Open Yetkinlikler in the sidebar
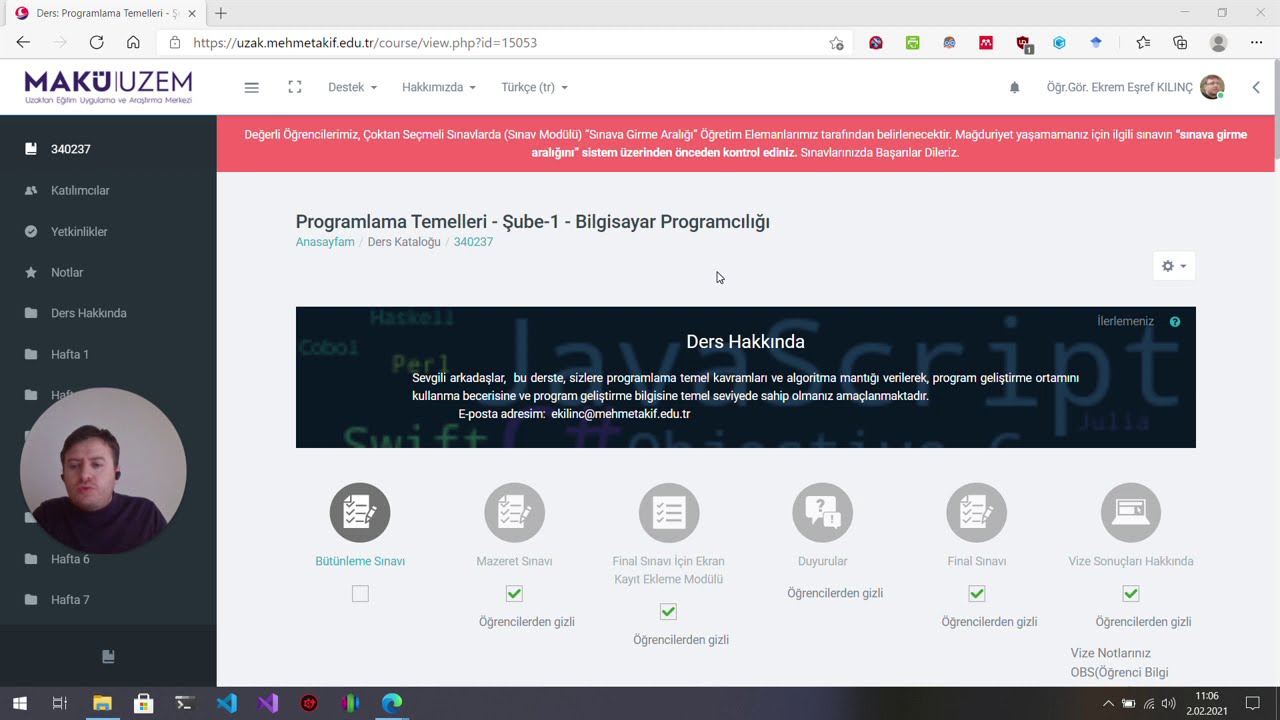 coord(108,231)
